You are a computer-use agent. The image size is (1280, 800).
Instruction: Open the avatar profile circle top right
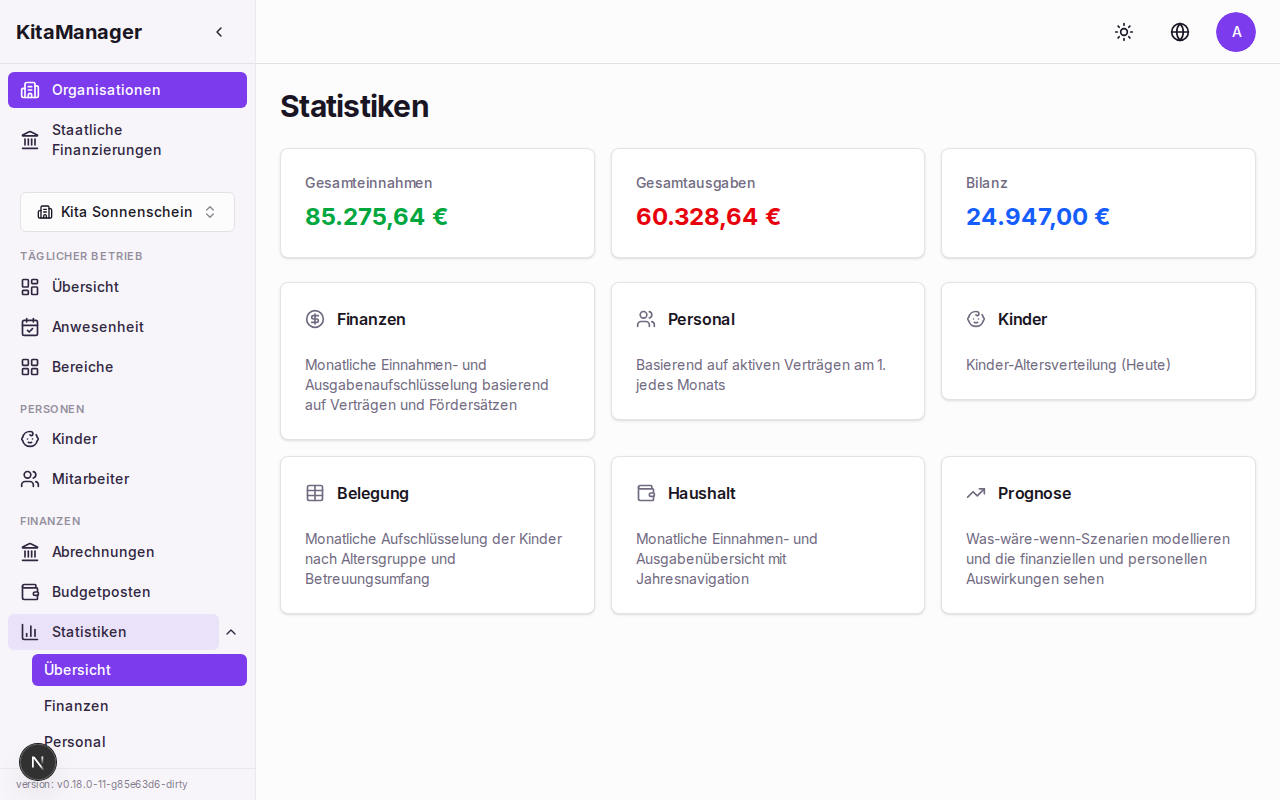click(1236, 32)
